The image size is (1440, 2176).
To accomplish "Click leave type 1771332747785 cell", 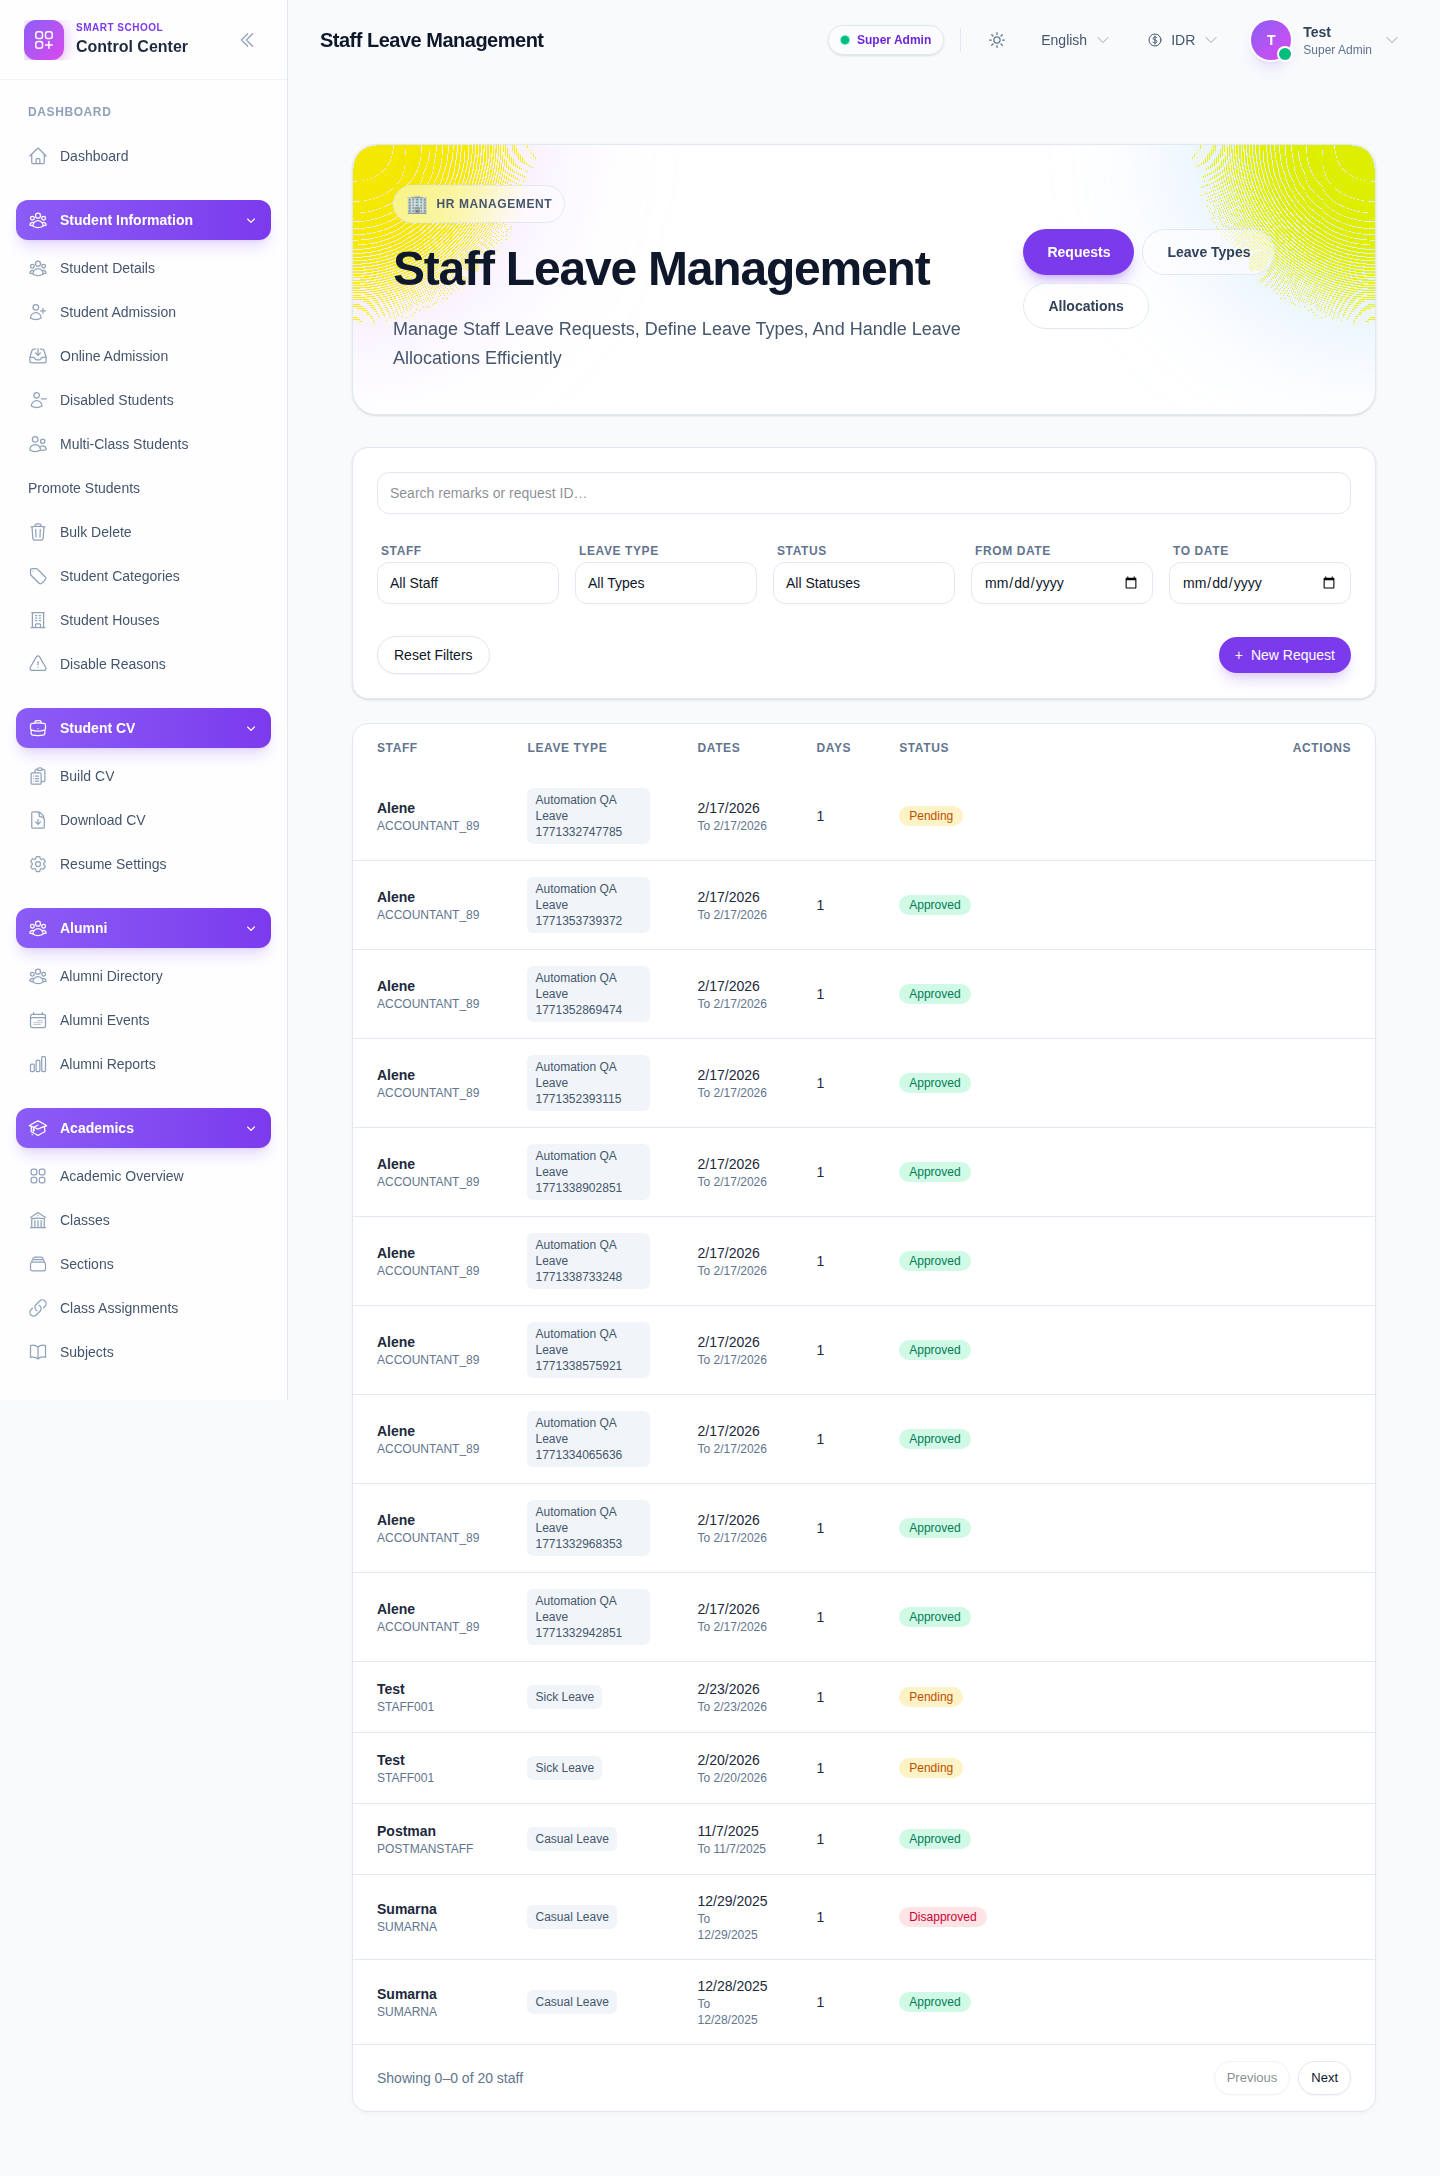I will click(x=588, y=816).
